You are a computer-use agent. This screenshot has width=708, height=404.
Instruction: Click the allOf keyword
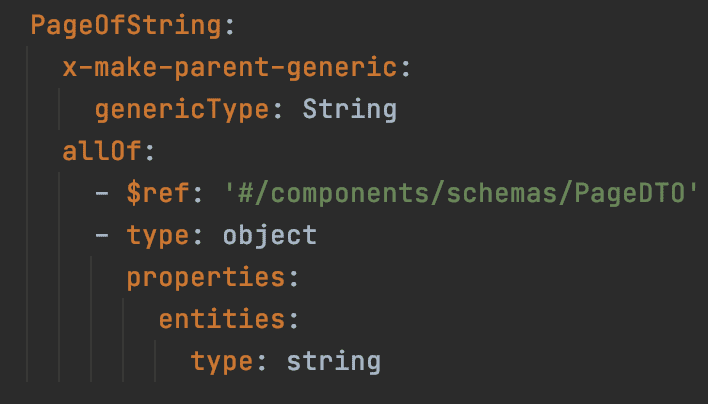tap(102, 151)
